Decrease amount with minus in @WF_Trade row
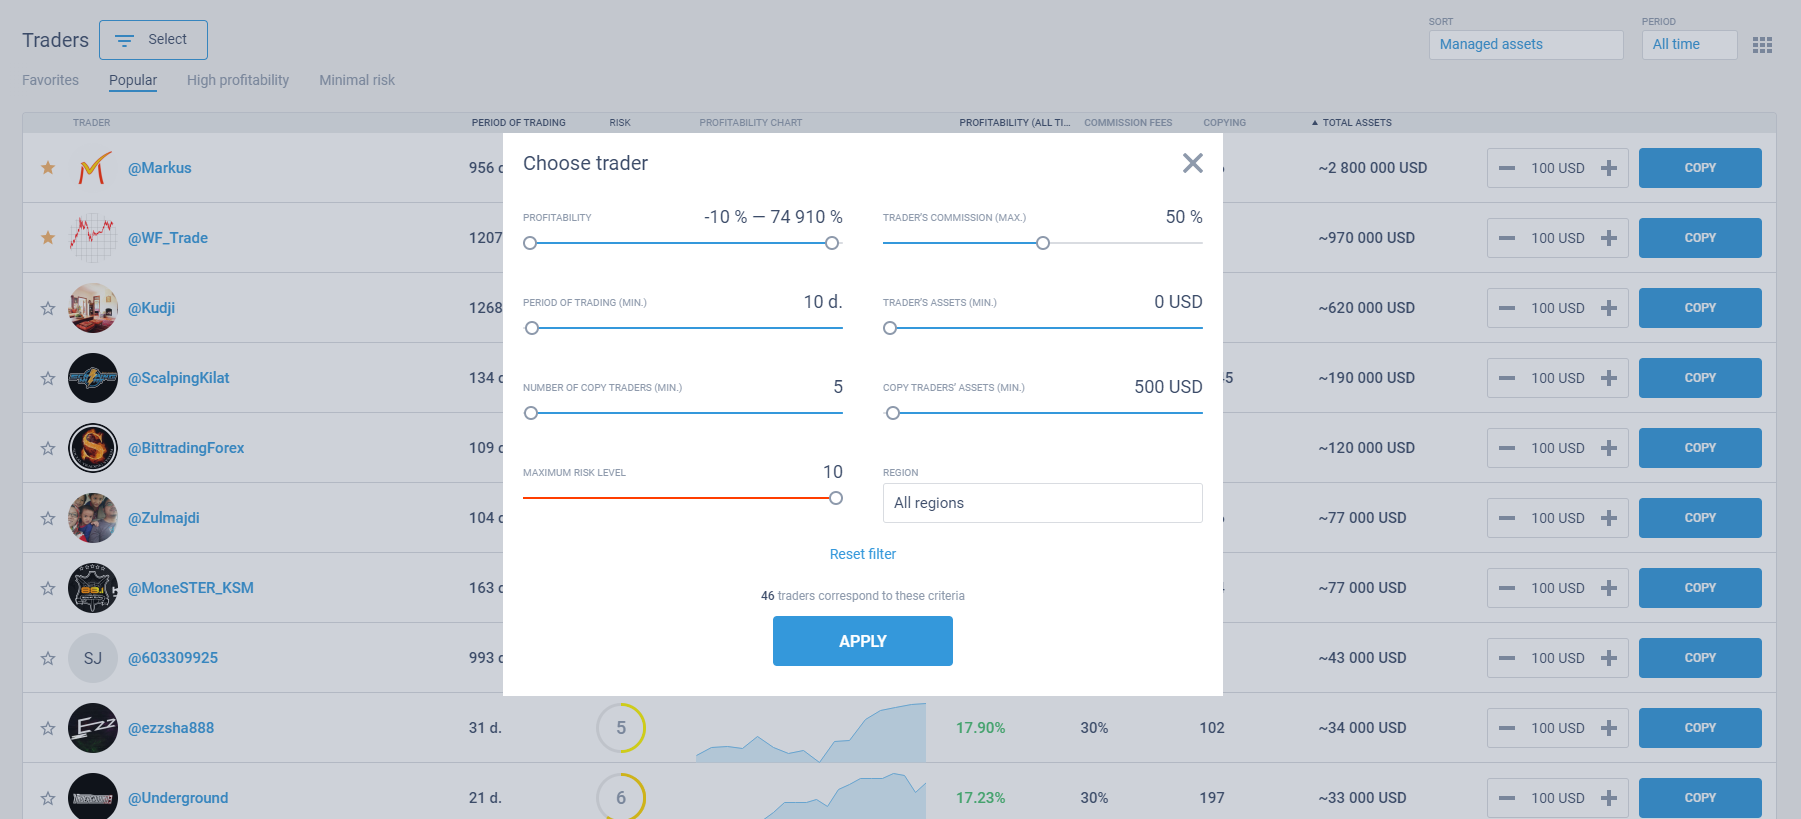Image resolution: width=1801 pixels, height=819 pixels. 1506,238
